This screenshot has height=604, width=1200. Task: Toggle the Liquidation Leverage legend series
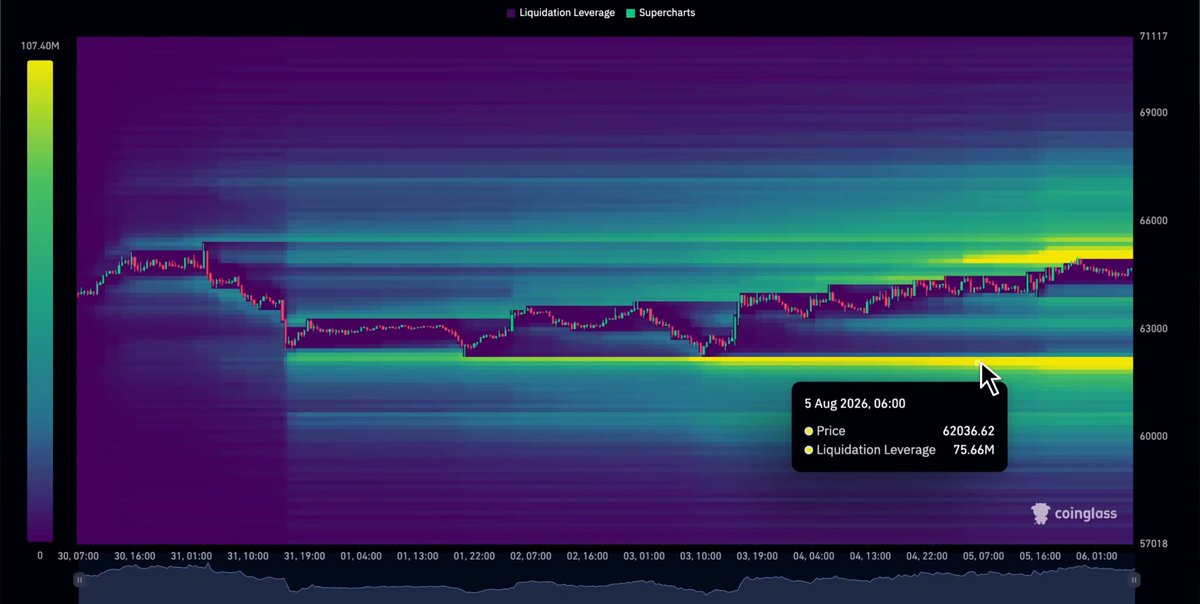[x=560, y=13]
